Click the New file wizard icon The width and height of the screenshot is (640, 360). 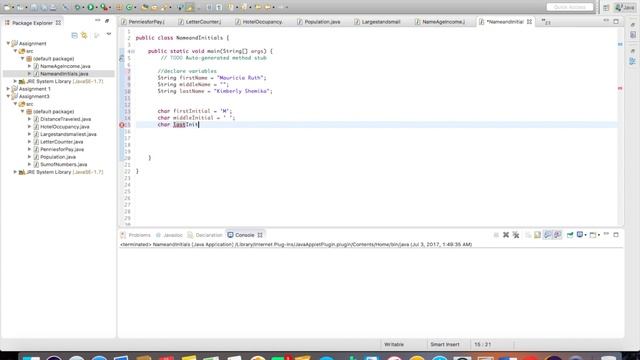click(x=7, y=7)
